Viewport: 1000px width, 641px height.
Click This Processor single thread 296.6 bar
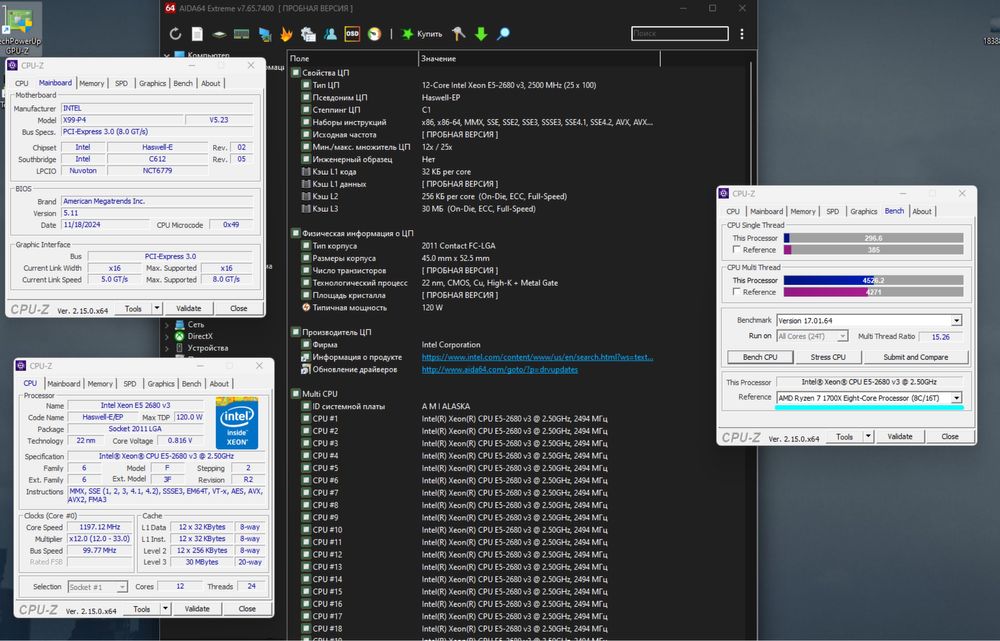coord(873,238)
